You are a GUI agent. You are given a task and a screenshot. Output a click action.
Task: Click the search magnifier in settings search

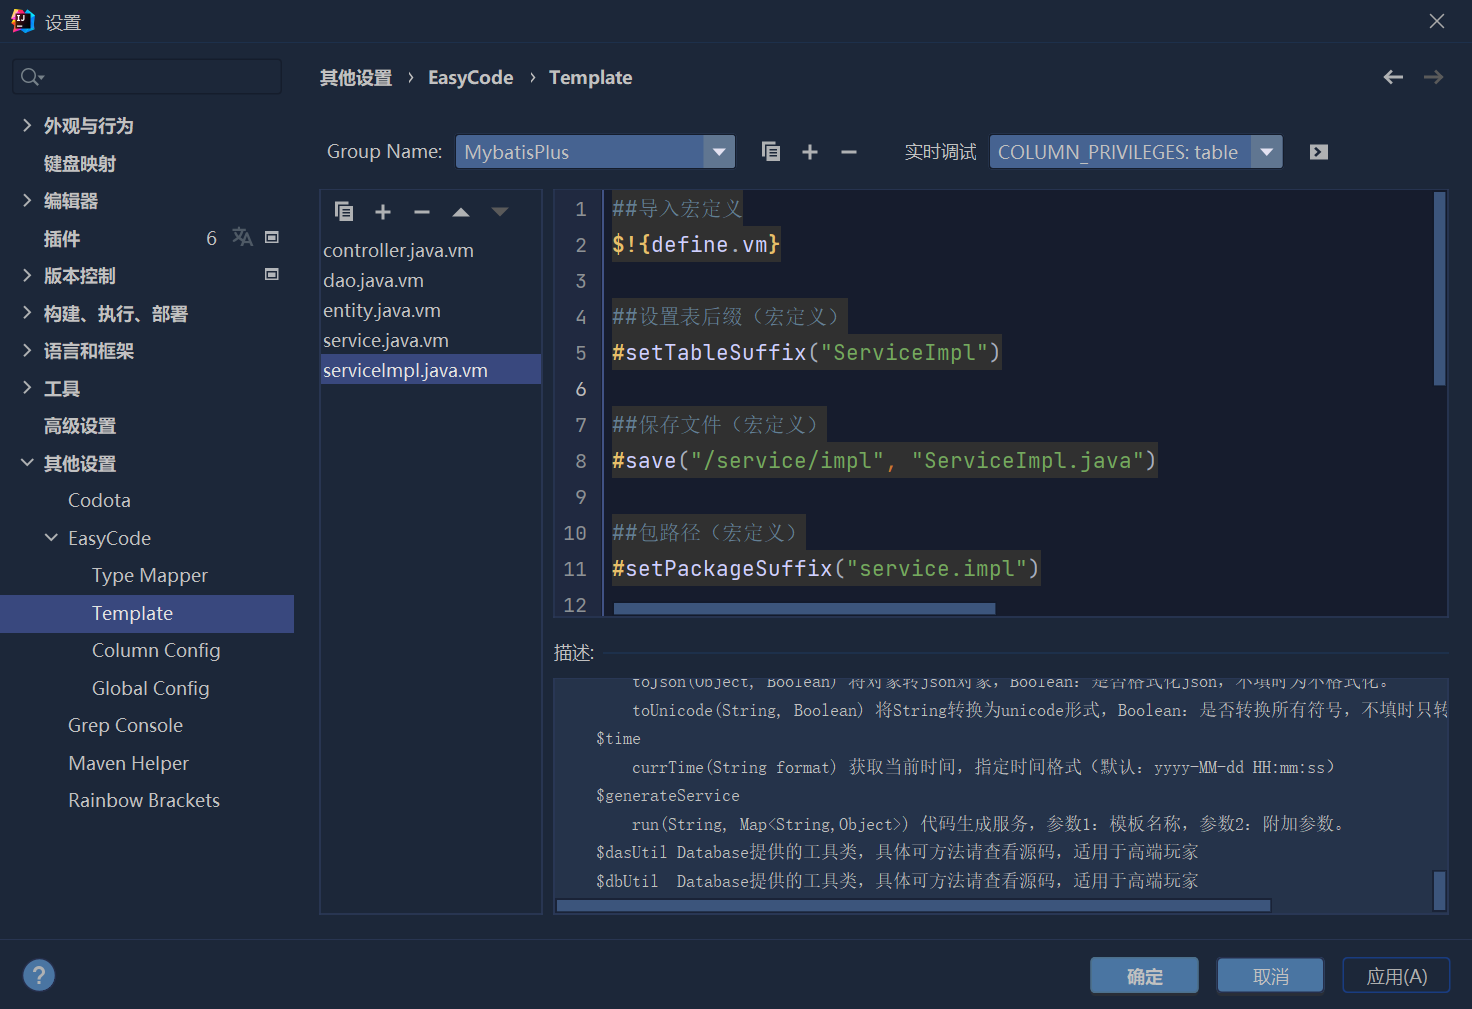pos(31,77)
